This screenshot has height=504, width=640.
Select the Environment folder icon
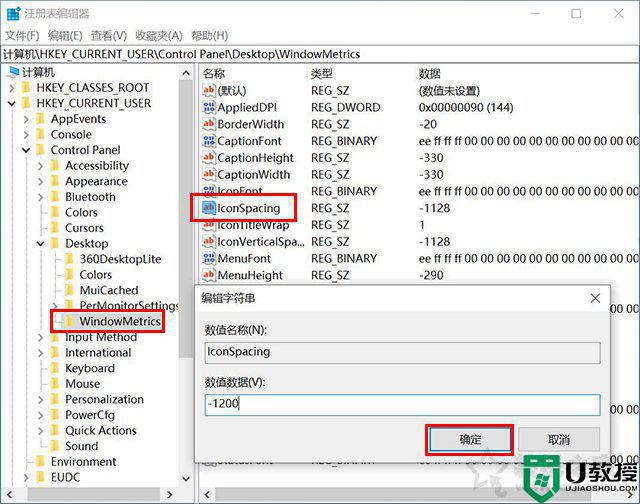[40, 462]
